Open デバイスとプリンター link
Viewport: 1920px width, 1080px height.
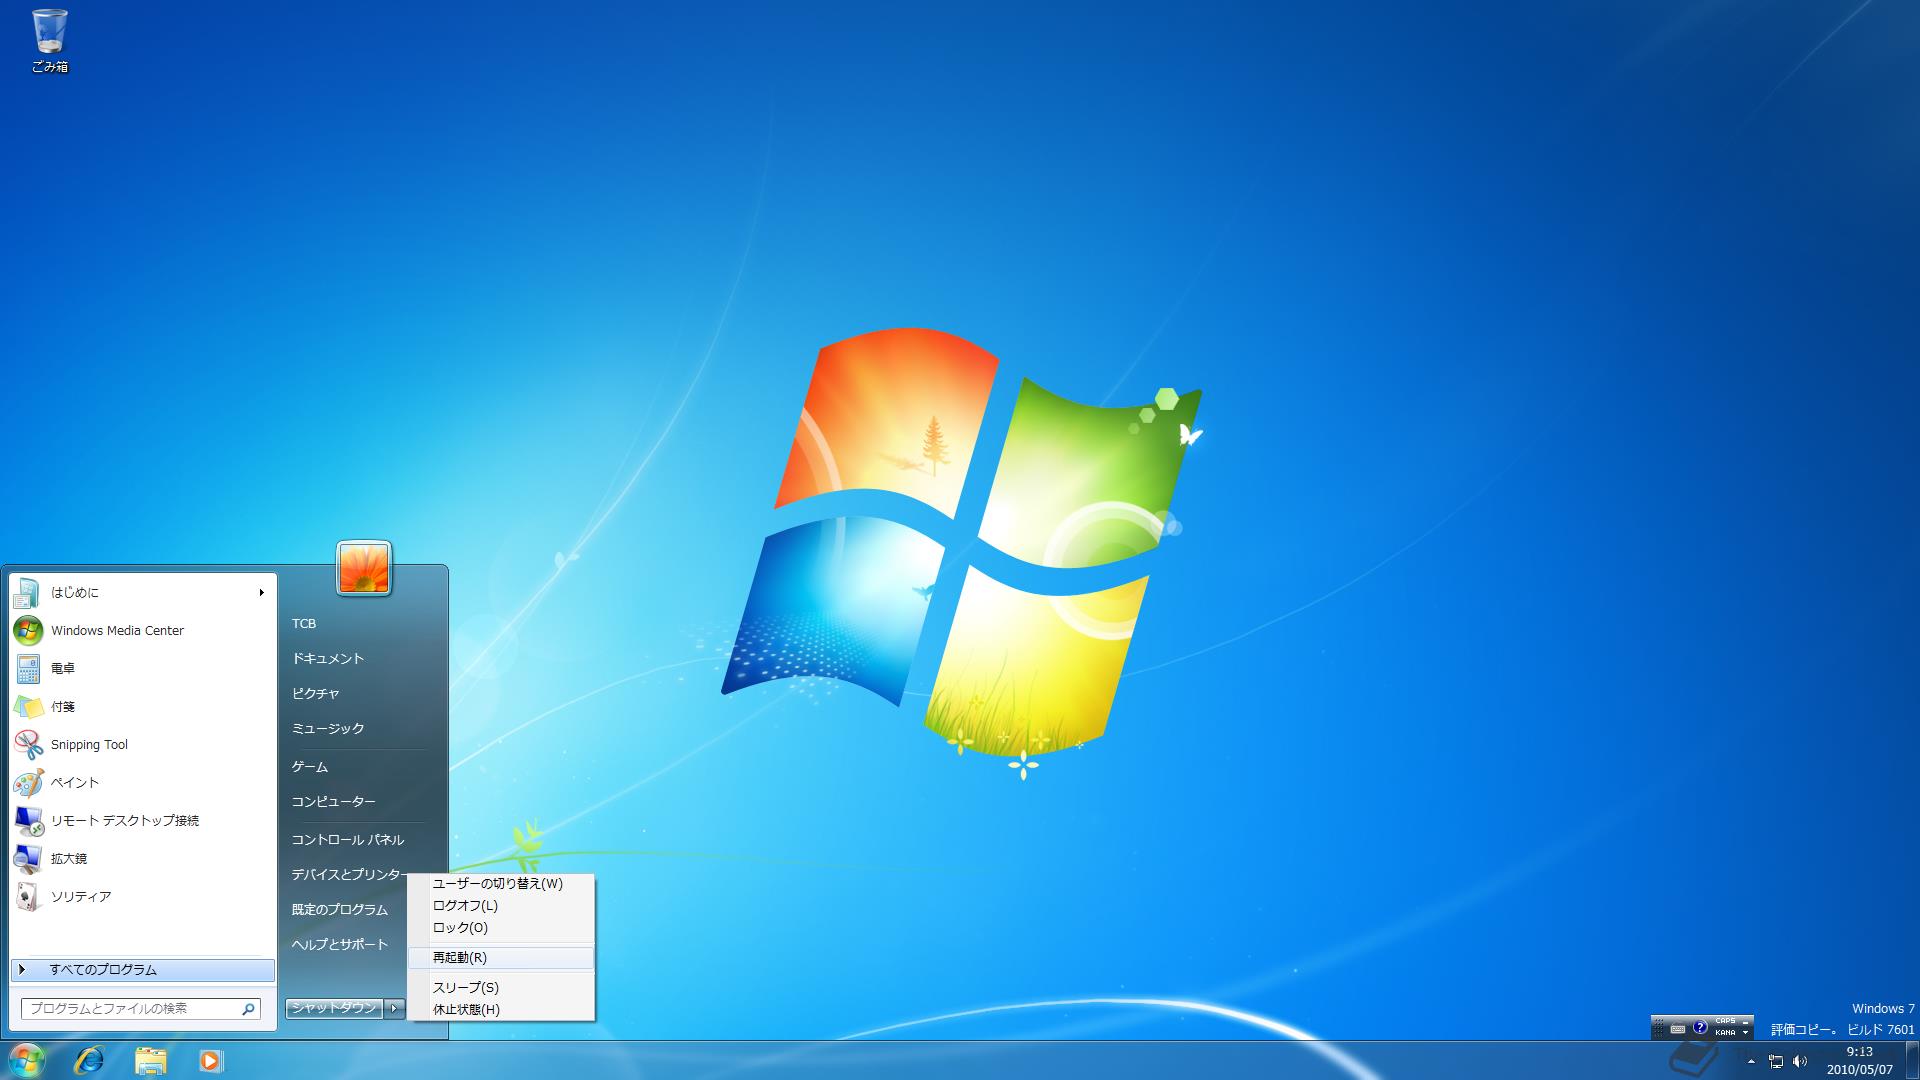tap(349, 875)
